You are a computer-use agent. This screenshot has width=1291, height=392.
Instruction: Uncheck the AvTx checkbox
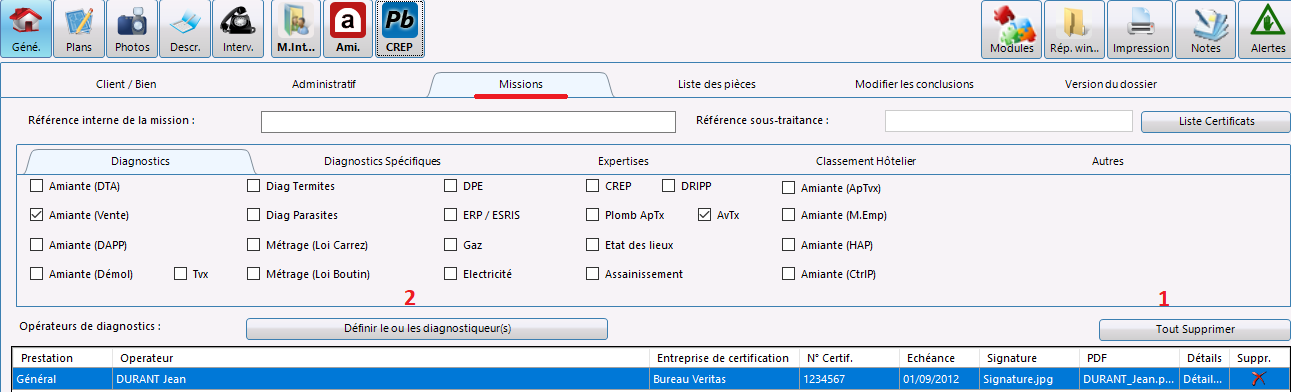(704, 215)
